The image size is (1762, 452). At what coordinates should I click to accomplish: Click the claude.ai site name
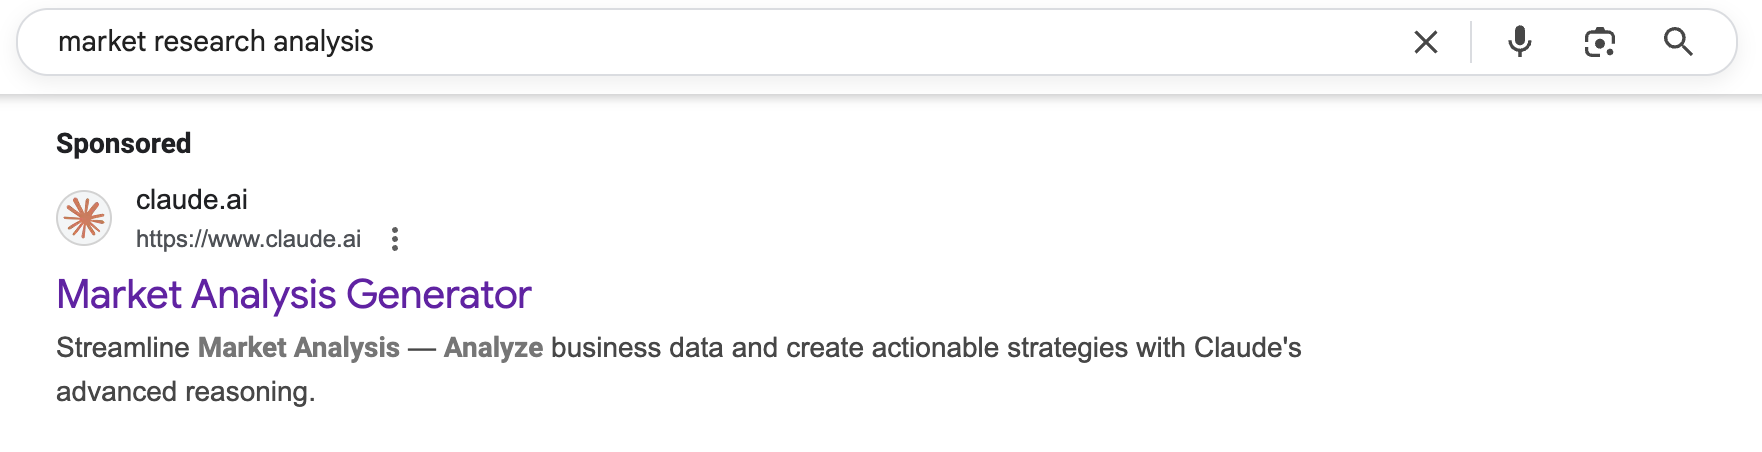[x=192, y=200]
